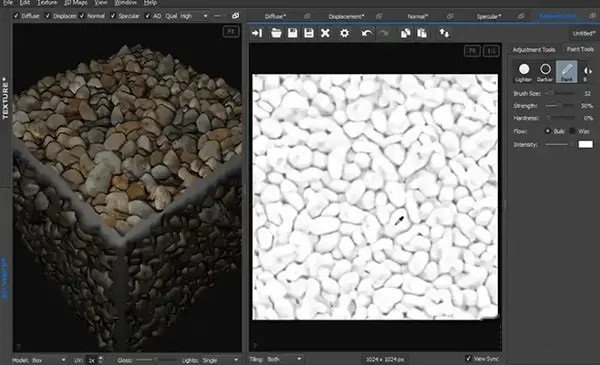Viewport: 600px width, 365px height.
Task: Adjust the Hardness slider
Action: [559, 117]
